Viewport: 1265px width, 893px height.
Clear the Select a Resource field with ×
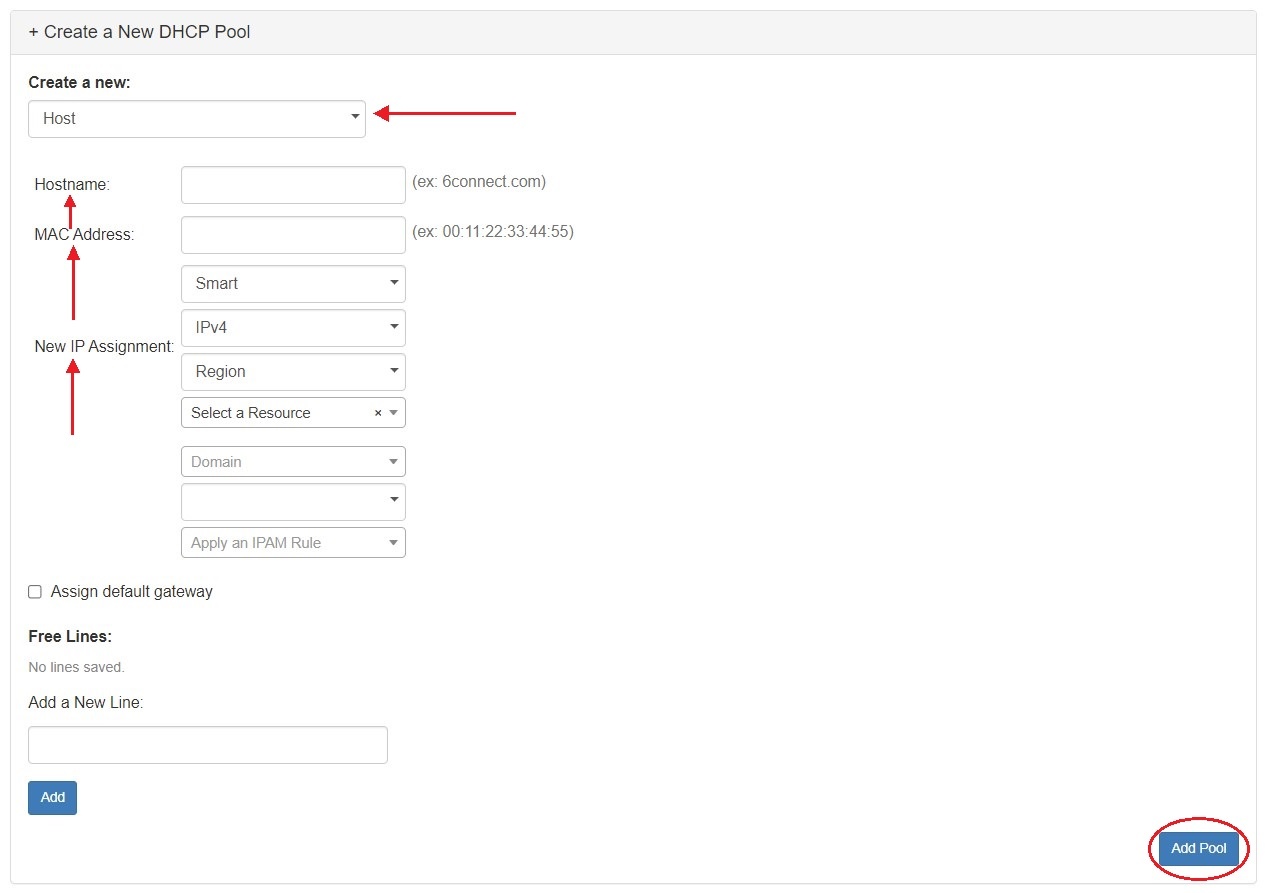(378, 413)
